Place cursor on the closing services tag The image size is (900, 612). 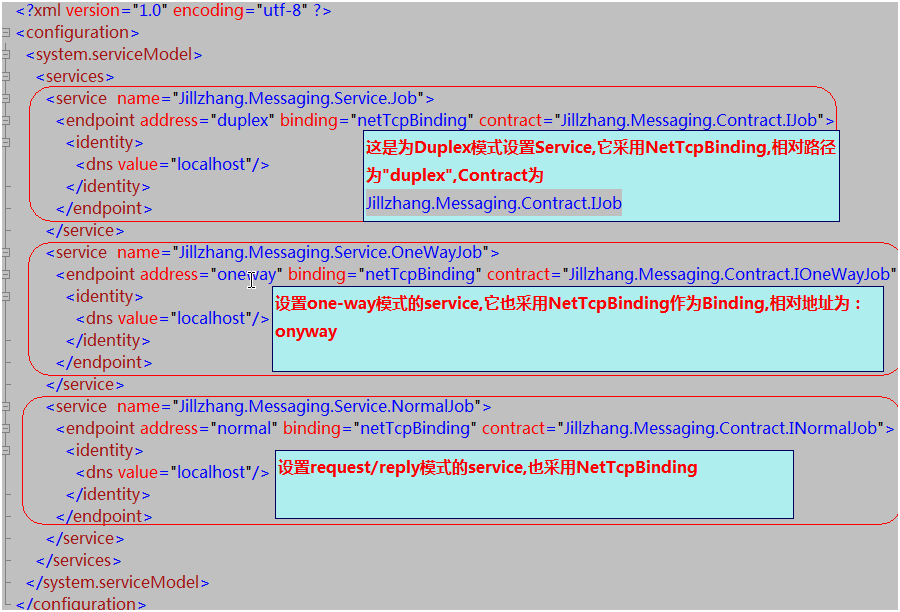(x=79, y=560)
